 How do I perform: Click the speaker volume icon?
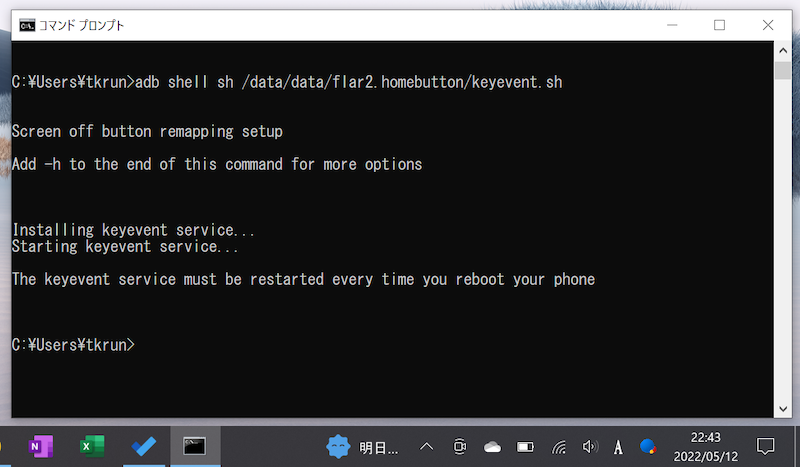(589, 446)
